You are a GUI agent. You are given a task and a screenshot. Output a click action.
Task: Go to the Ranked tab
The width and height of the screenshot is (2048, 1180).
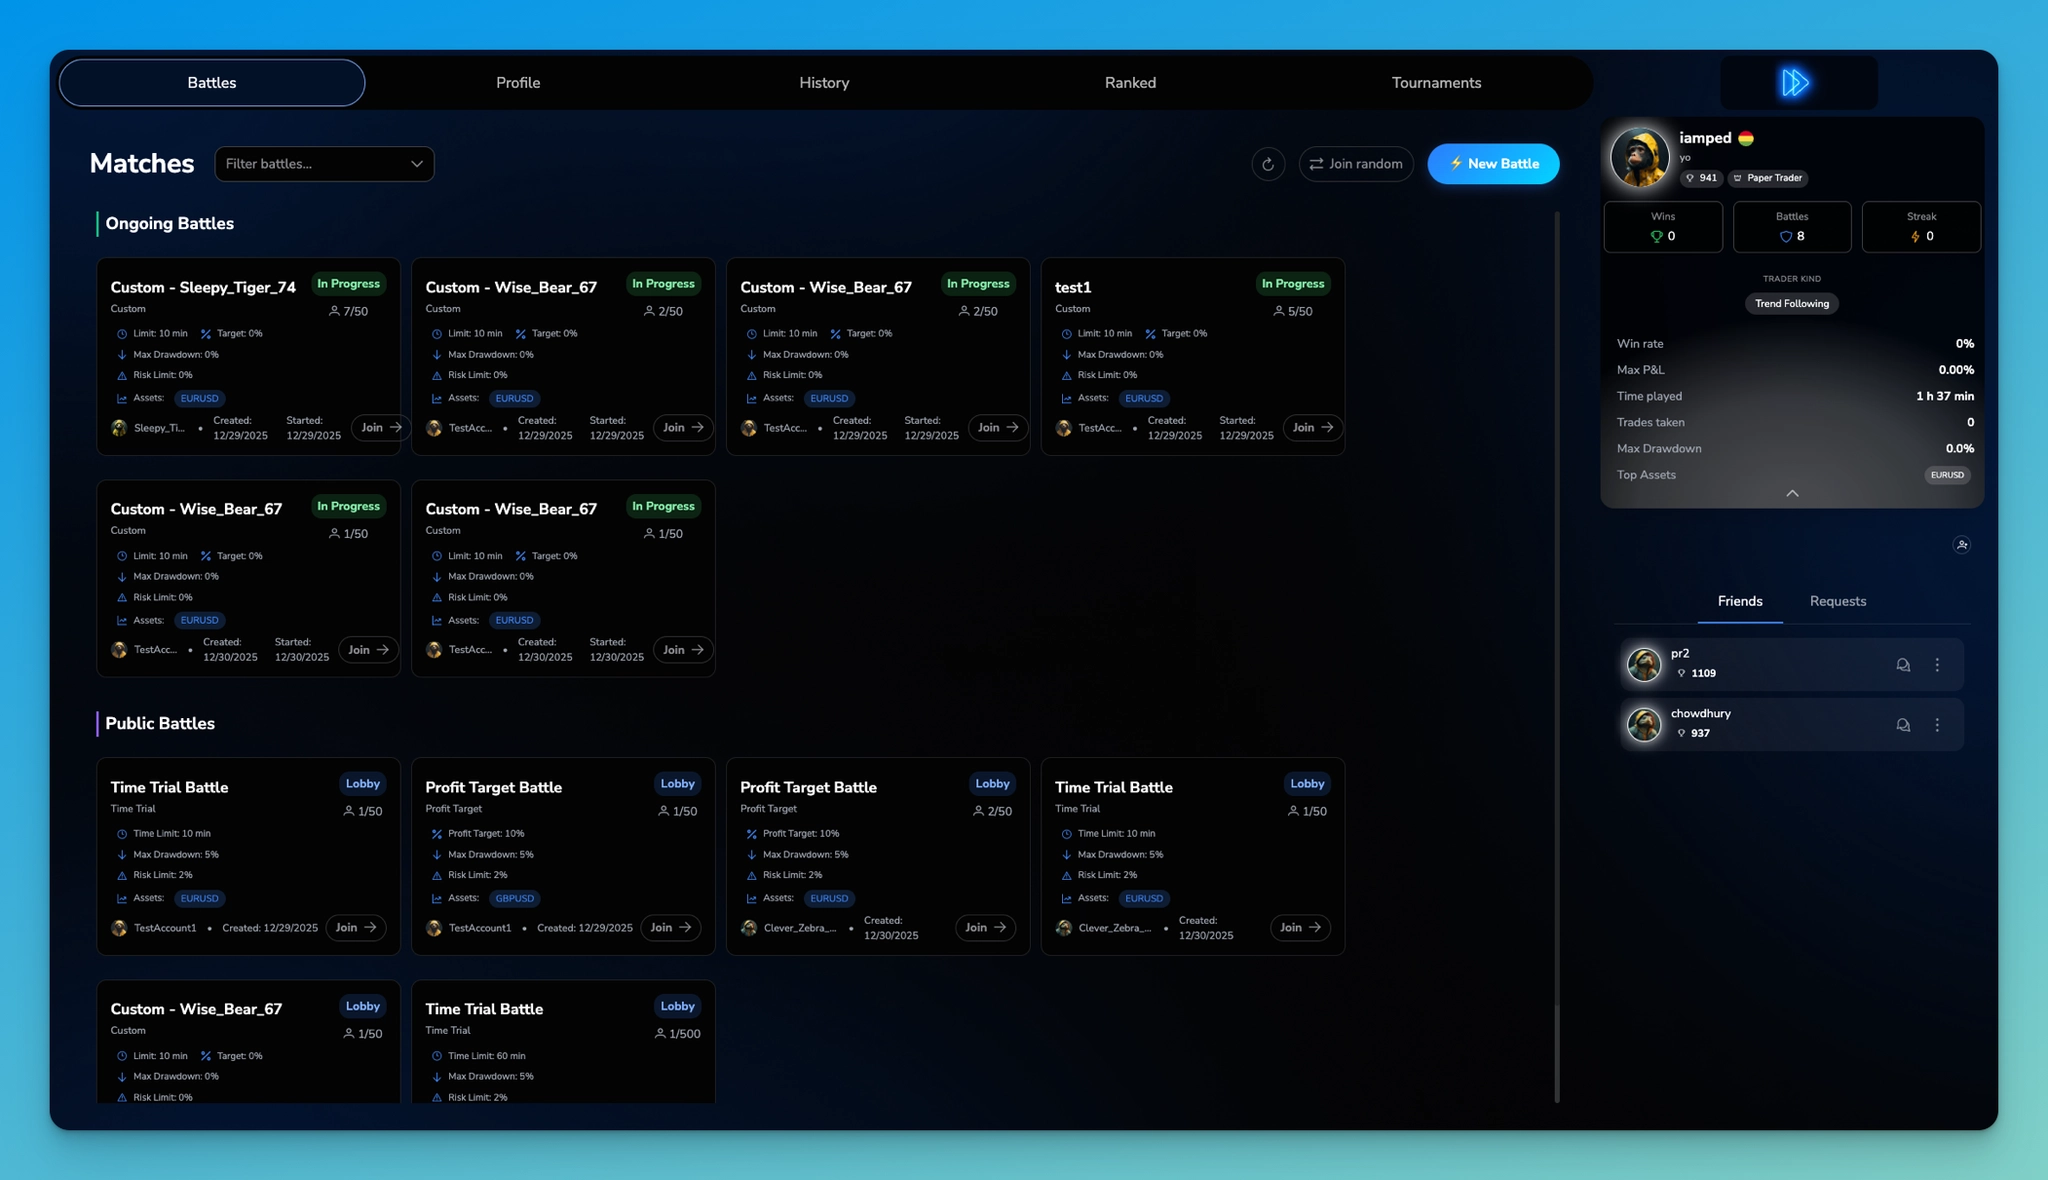point(1130,83)
